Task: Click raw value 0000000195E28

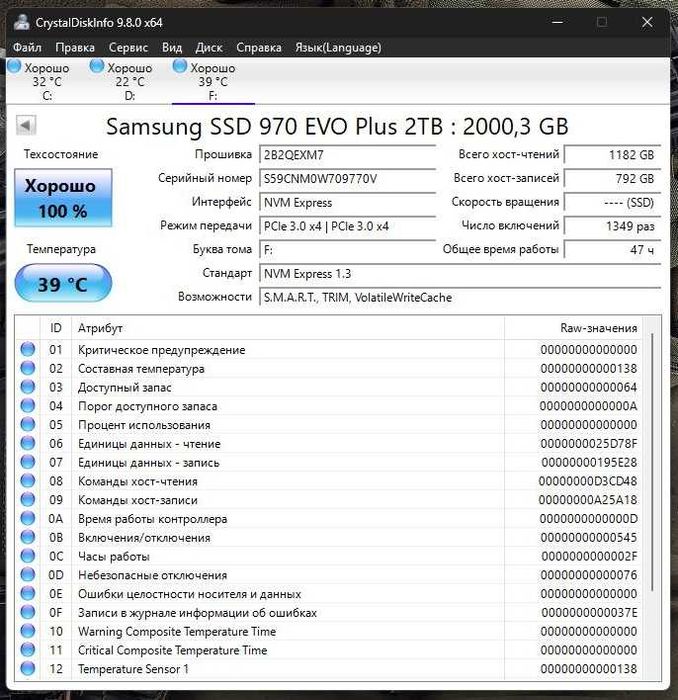Action: (589, 462)
